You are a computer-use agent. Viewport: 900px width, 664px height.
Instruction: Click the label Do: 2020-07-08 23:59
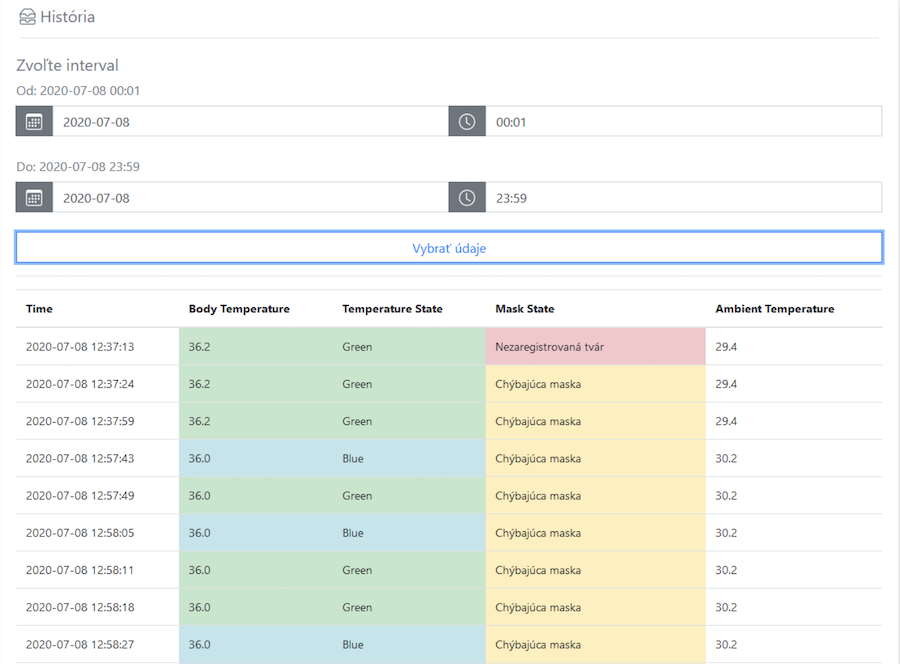click(78, 167)
